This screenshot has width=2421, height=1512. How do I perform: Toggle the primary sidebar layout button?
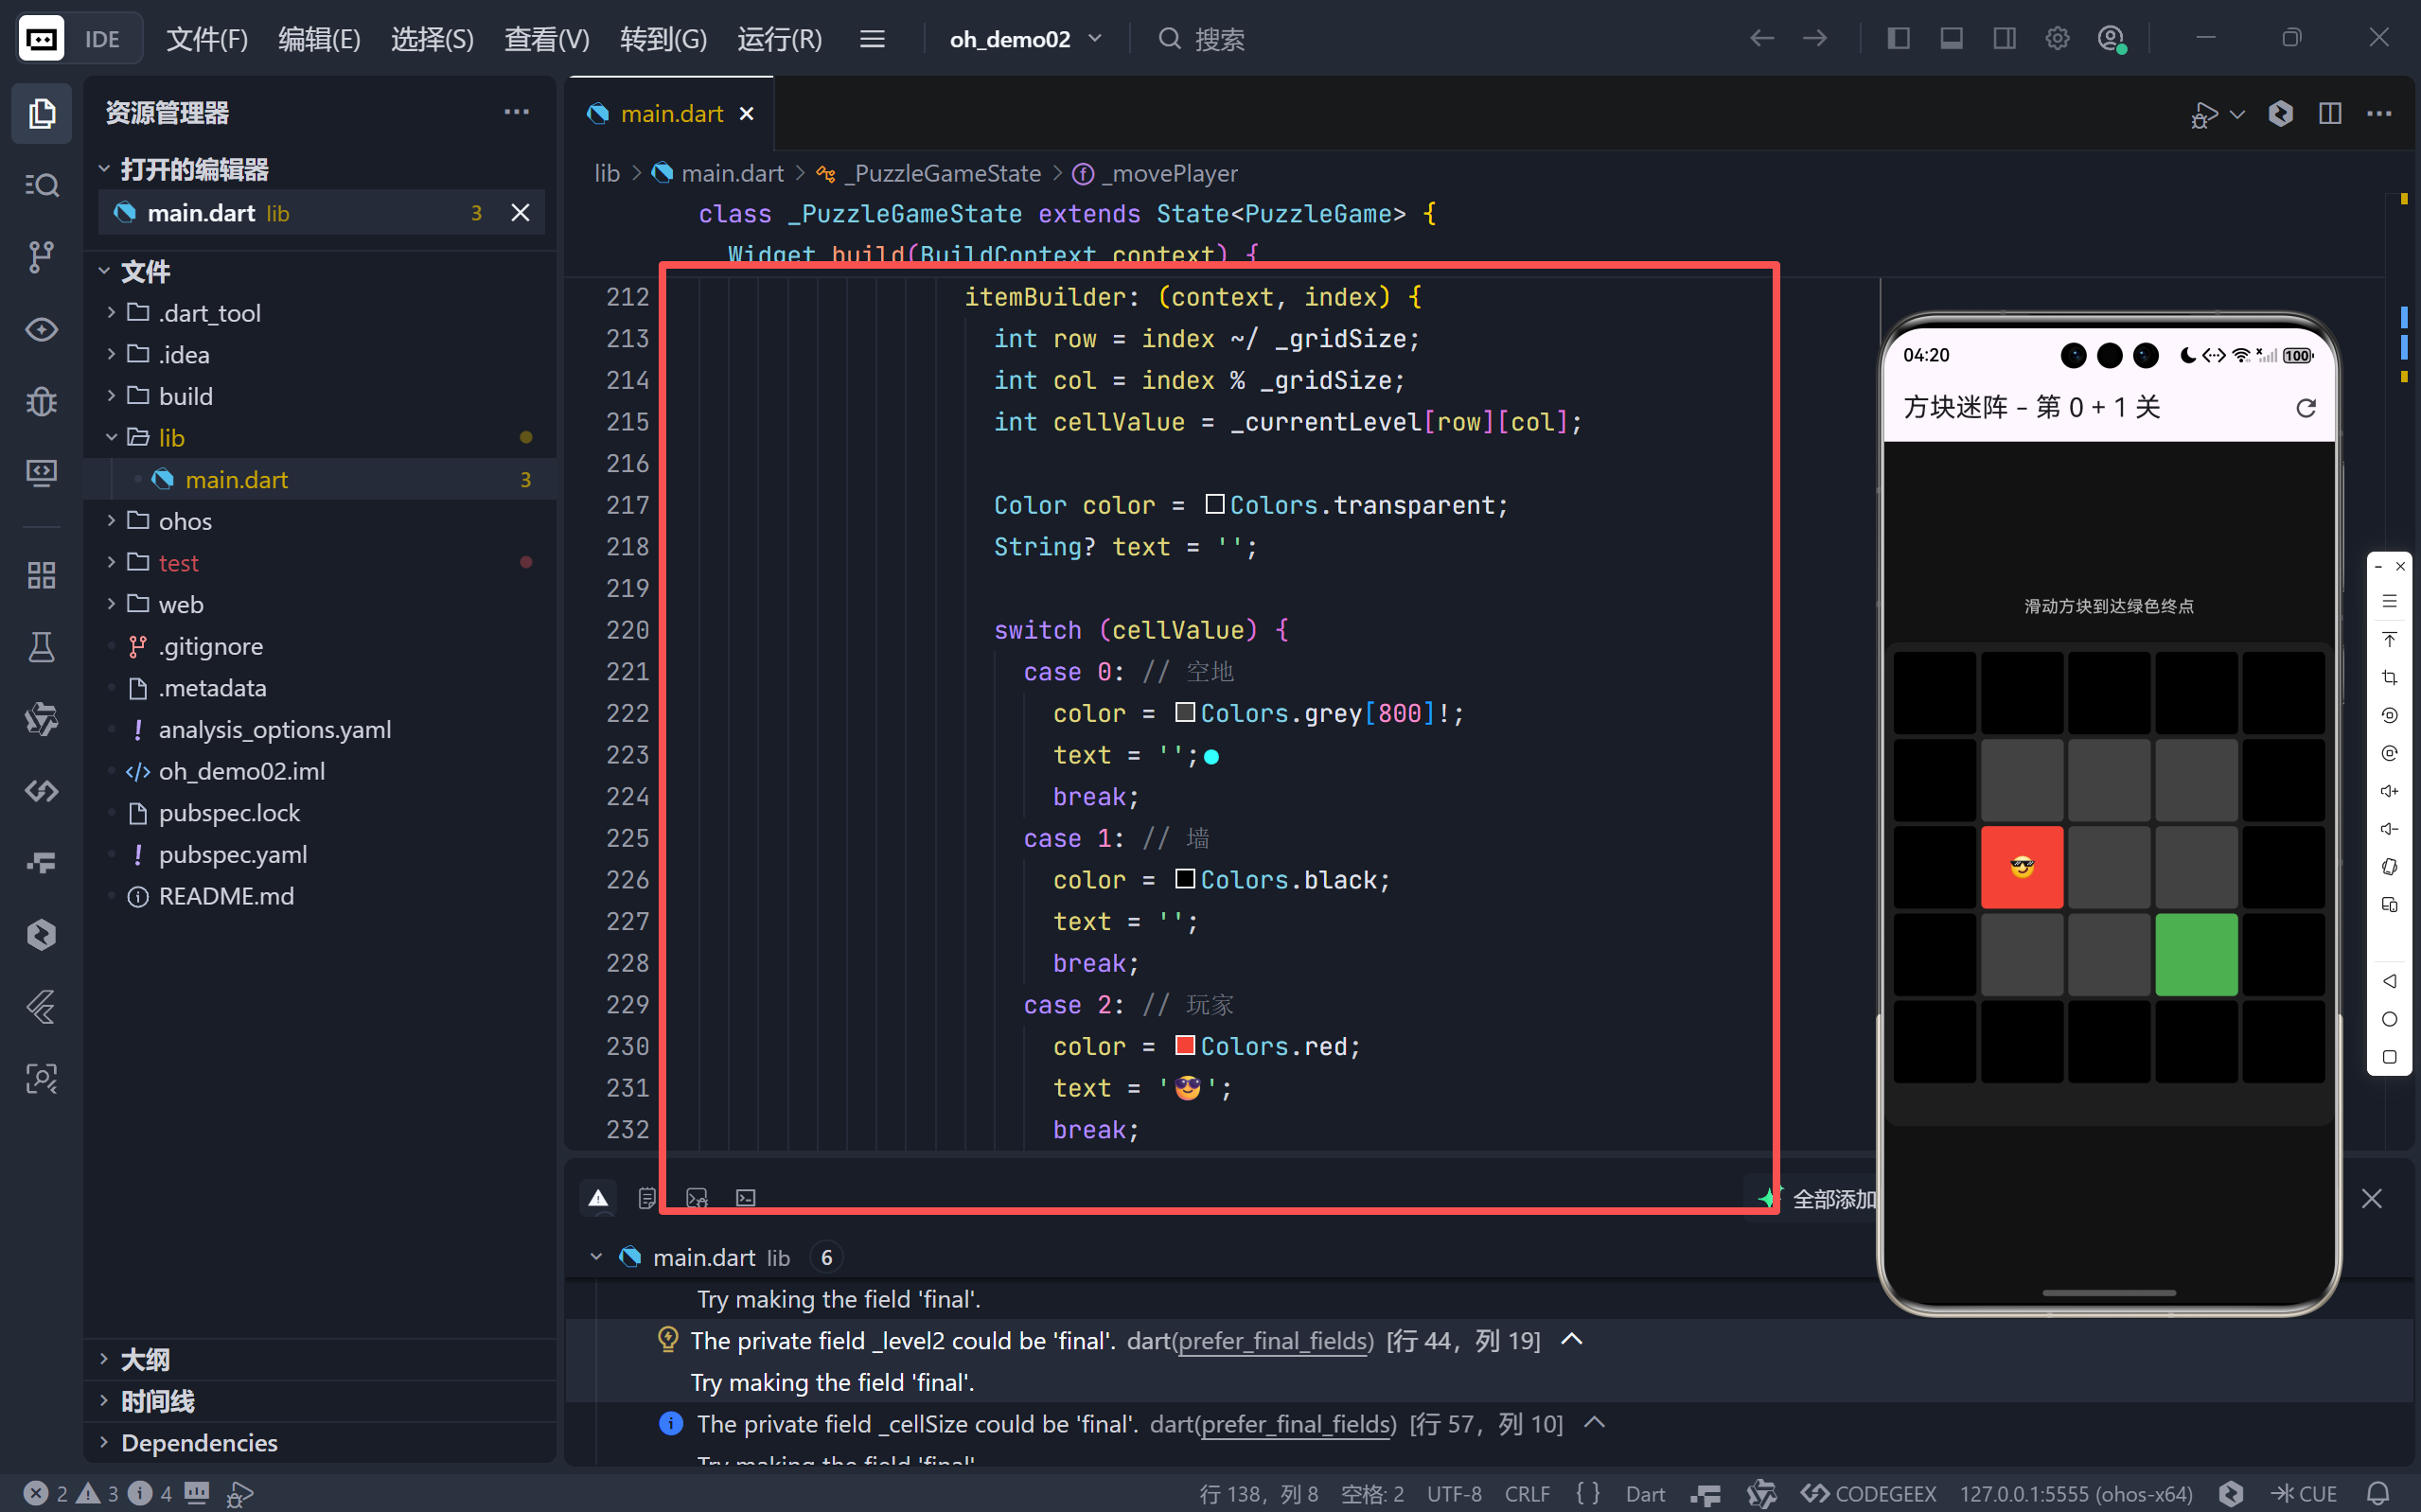[x=1898, y=39]
